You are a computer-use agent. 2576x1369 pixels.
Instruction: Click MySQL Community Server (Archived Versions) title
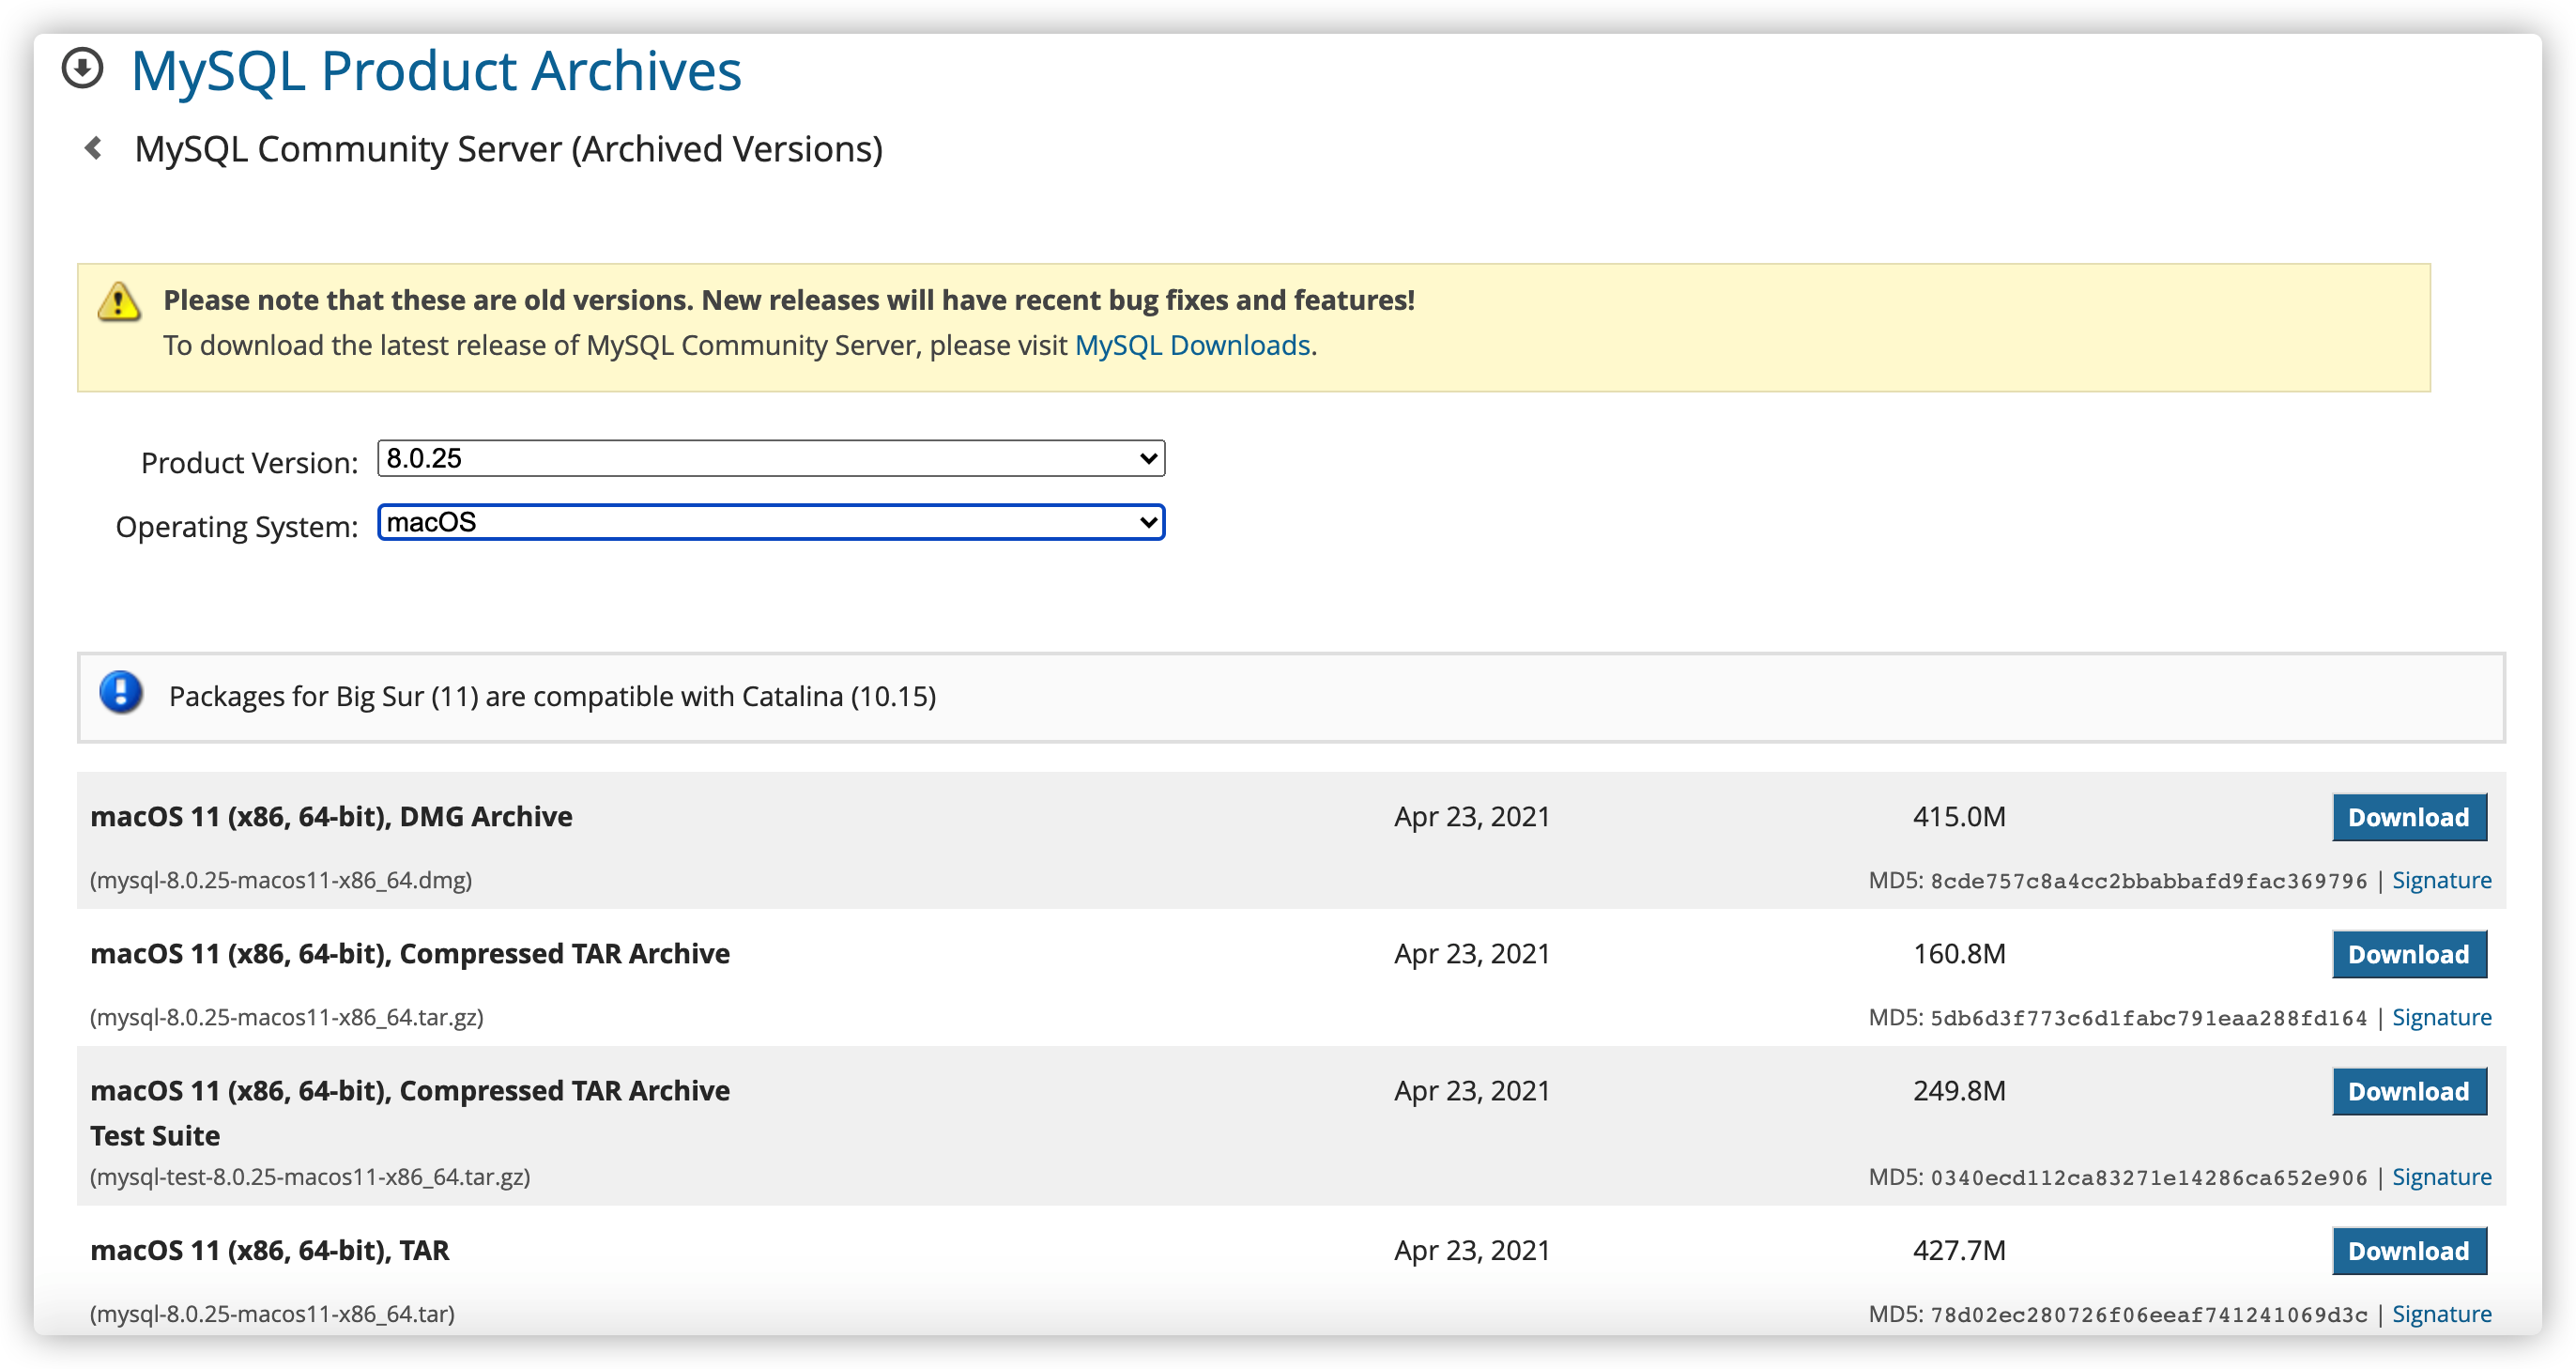click(509, 150)
